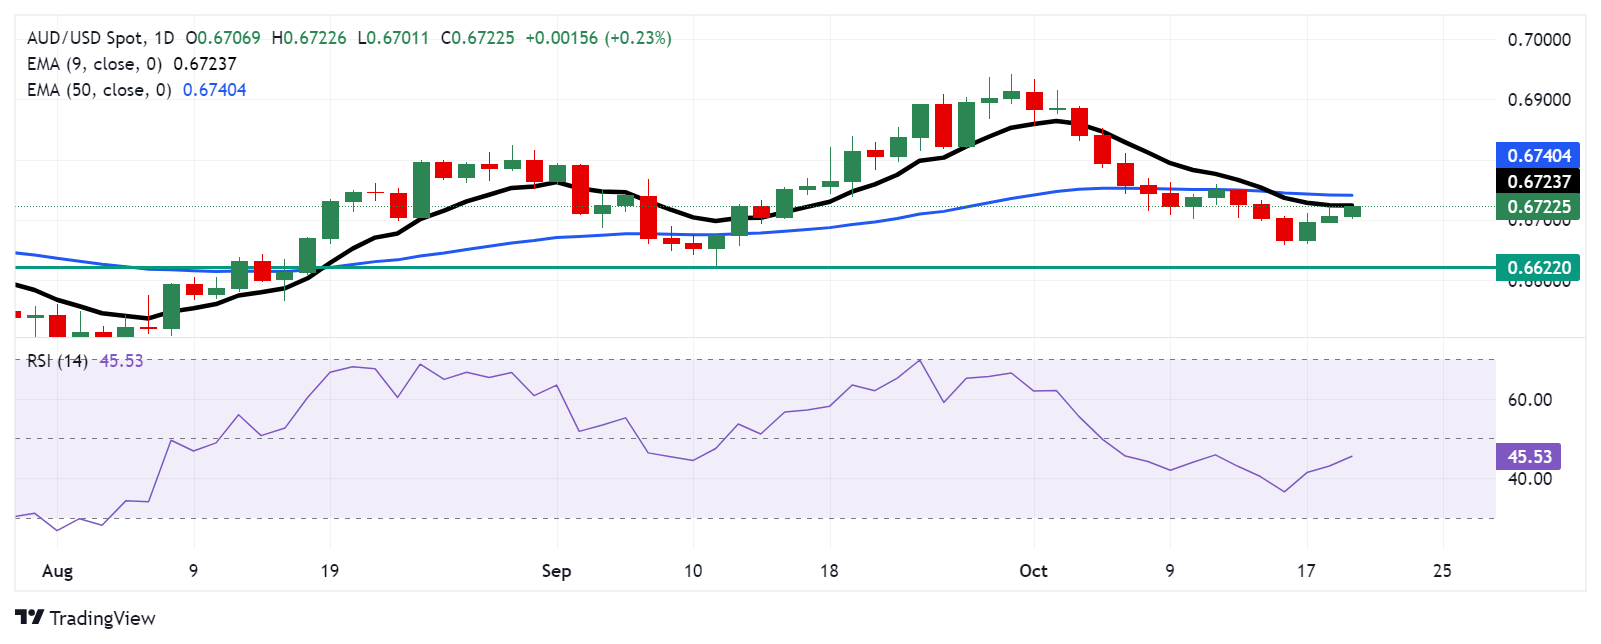
Task: Click the blue 0.67404 price tag
Action: pyautogui.click(x=1538, y=155)
